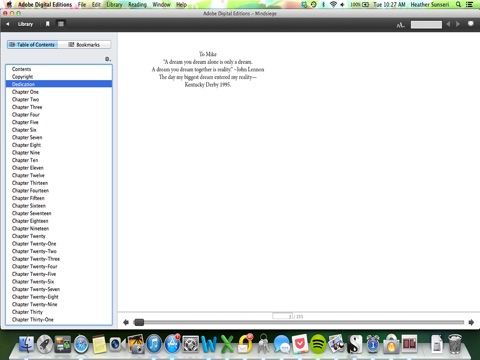Jump to Chapter Twelve
The width and height of the screenshot is (480, 360).
[59, 175]
